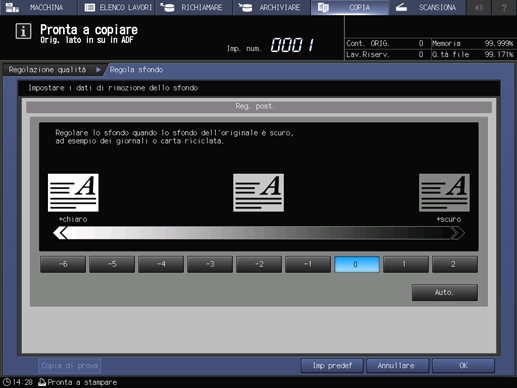
Task: Select background level 0
Action: 357,264
